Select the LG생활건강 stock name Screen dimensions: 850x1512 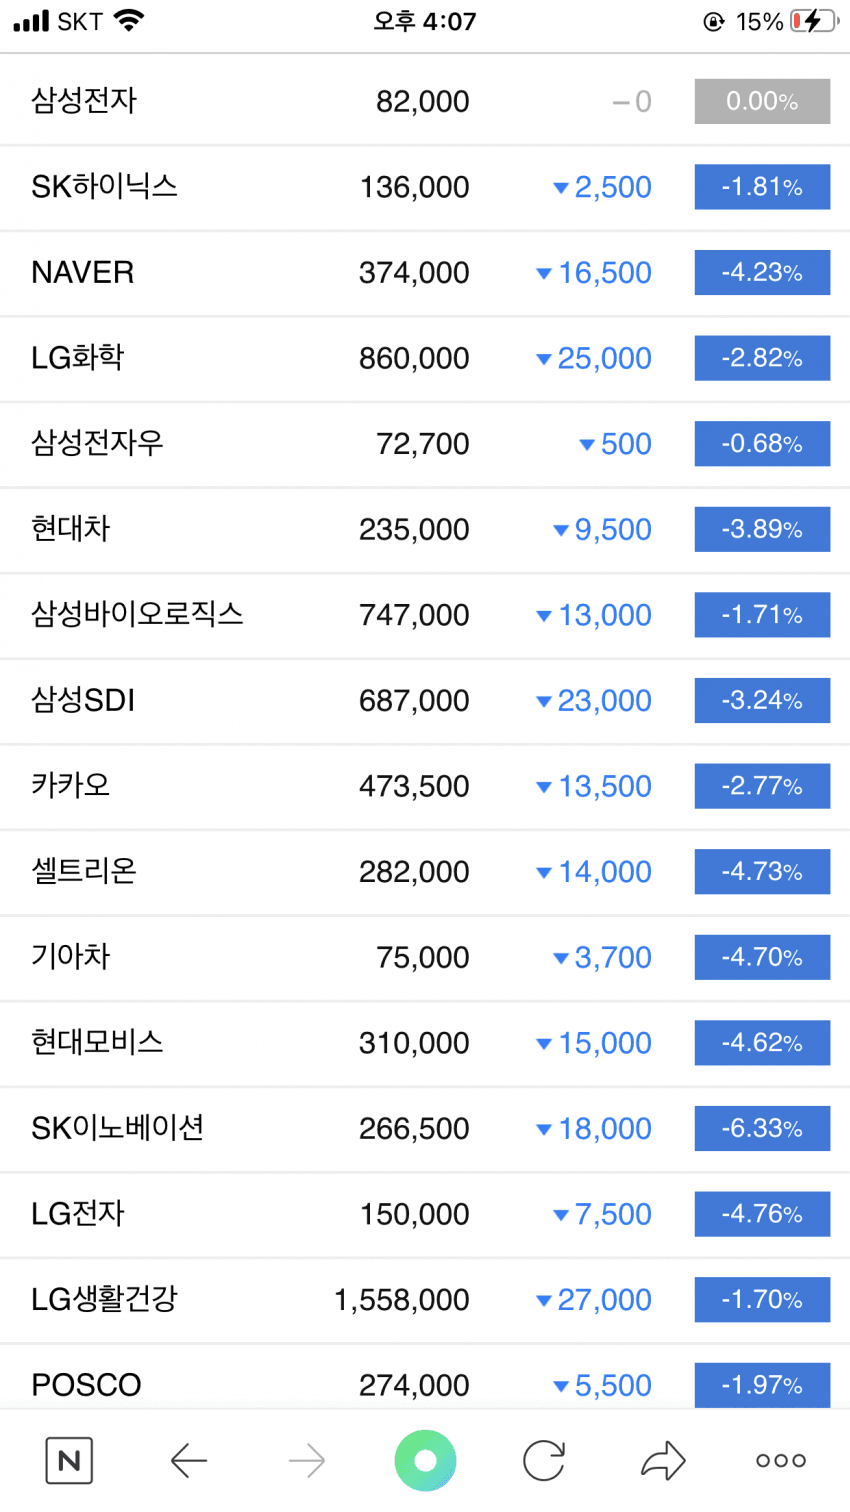pos(104,1299)
